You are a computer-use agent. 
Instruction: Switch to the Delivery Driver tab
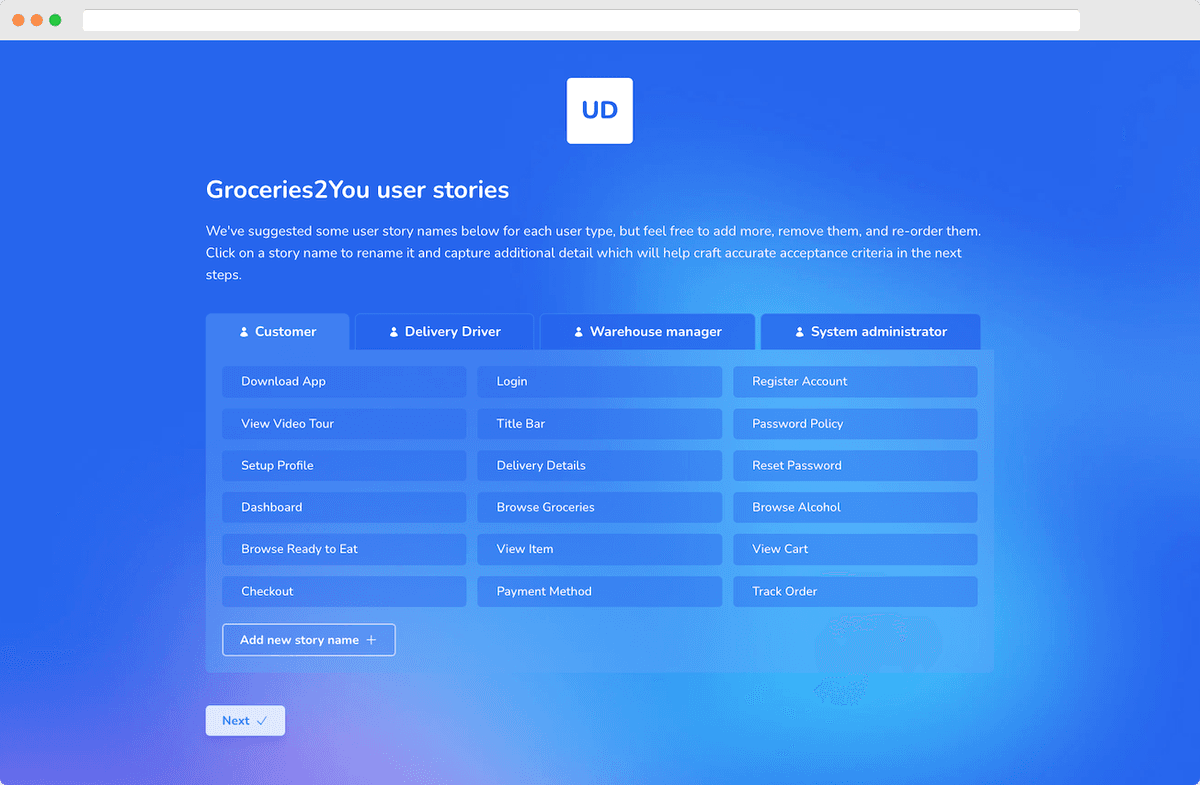coord(443,331)
